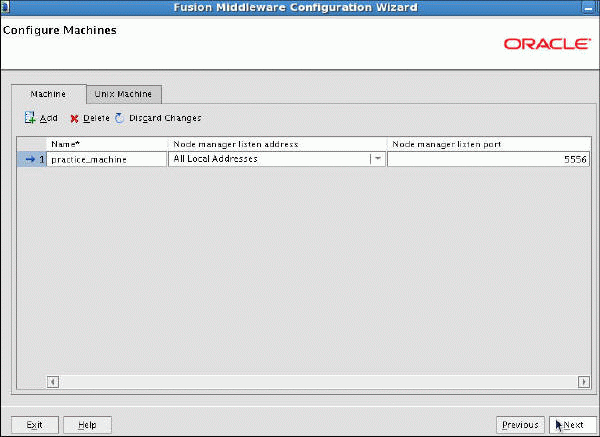The height and width of the screenshot is (437, 600).
Task: Select row 1 arrow indicator
Action: (x=30, y=159)
